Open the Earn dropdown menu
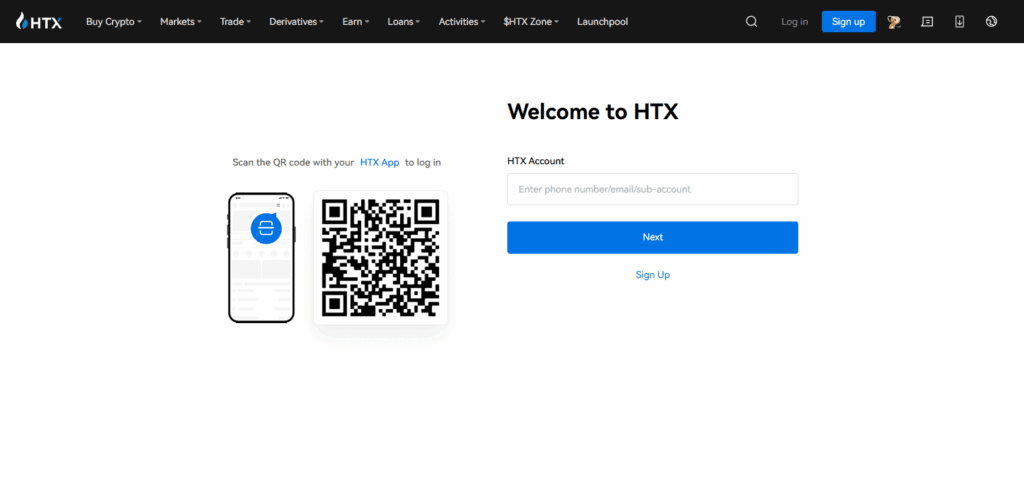Image resolution: width=1024 pixels, height=488 pixels. click(x=355, y=21)
